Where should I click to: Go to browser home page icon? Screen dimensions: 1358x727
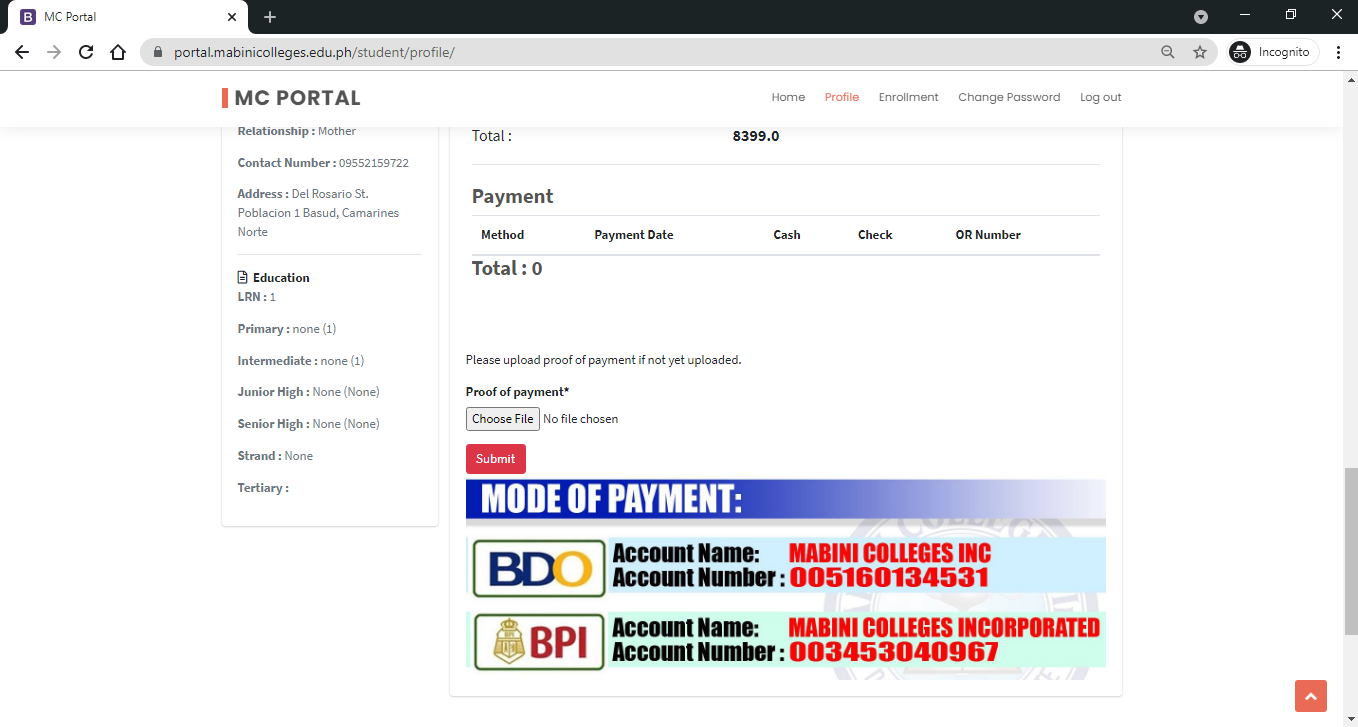pos(118,52)
